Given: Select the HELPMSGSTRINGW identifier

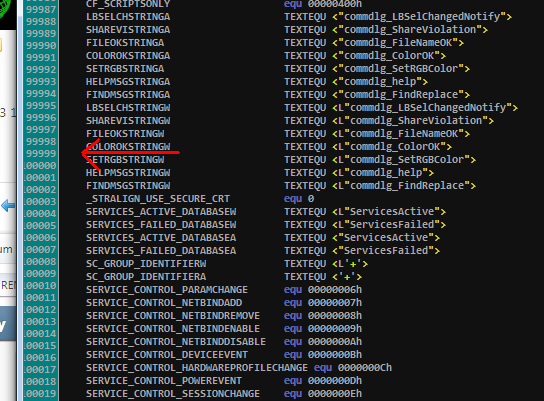Looking at the screenshot, I should click(128, 173).
